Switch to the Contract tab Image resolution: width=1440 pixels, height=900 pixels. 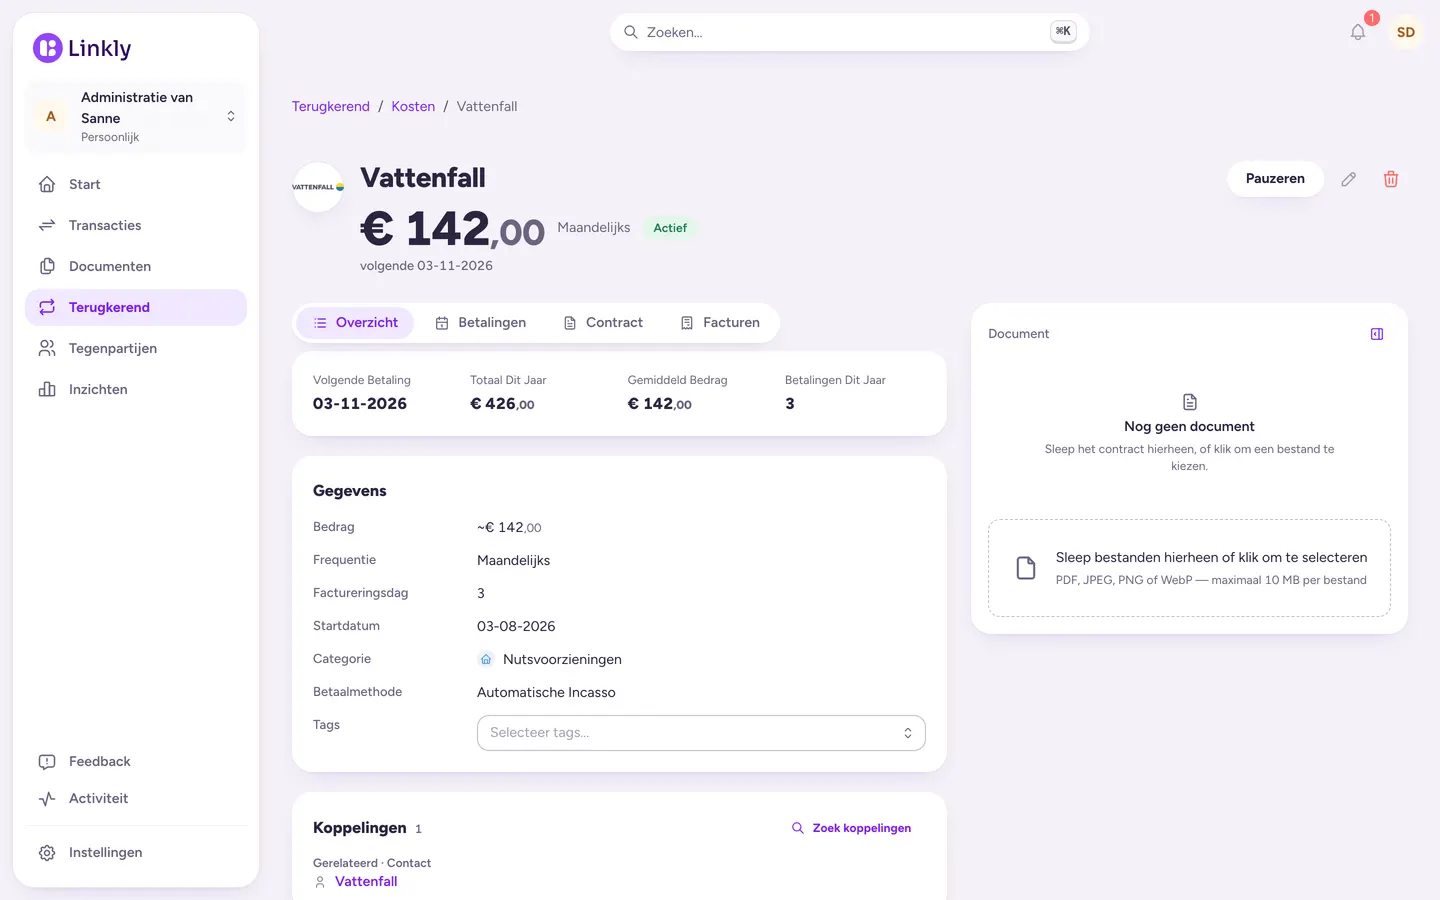click(x=603, y=323)
